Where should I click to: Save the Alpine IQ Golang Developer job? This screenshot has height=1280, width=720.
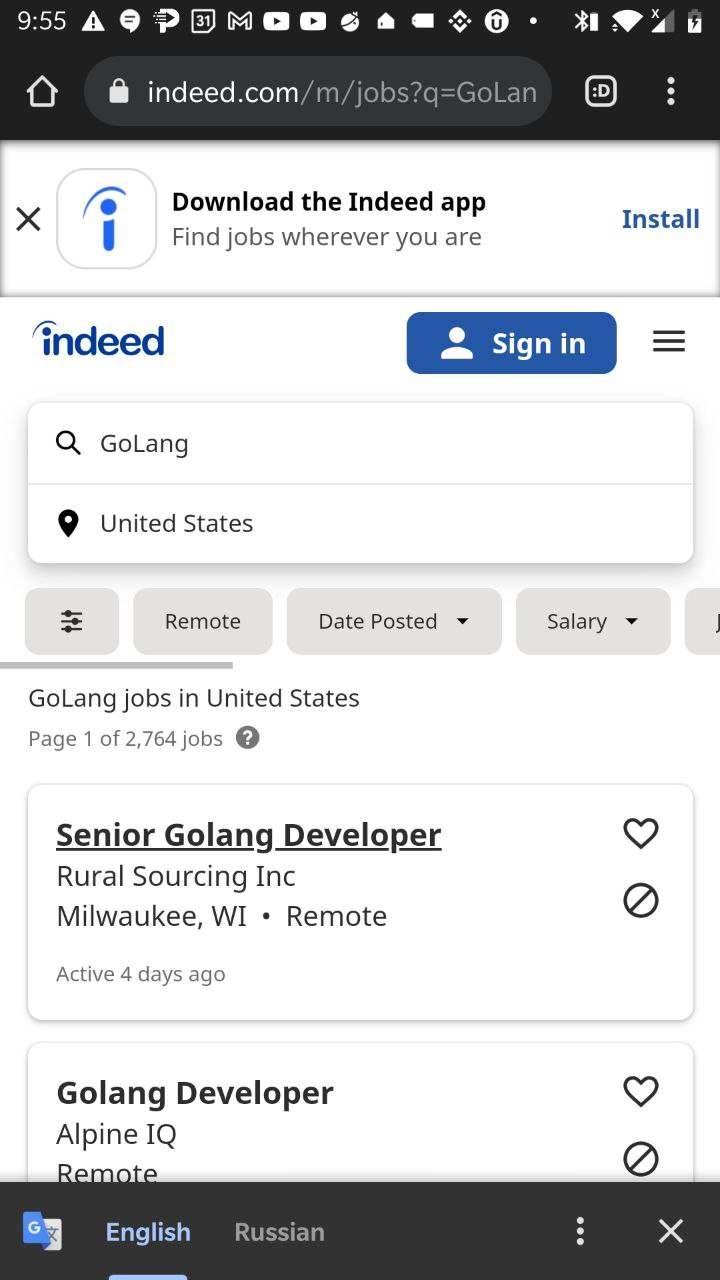pos(641,1091)
